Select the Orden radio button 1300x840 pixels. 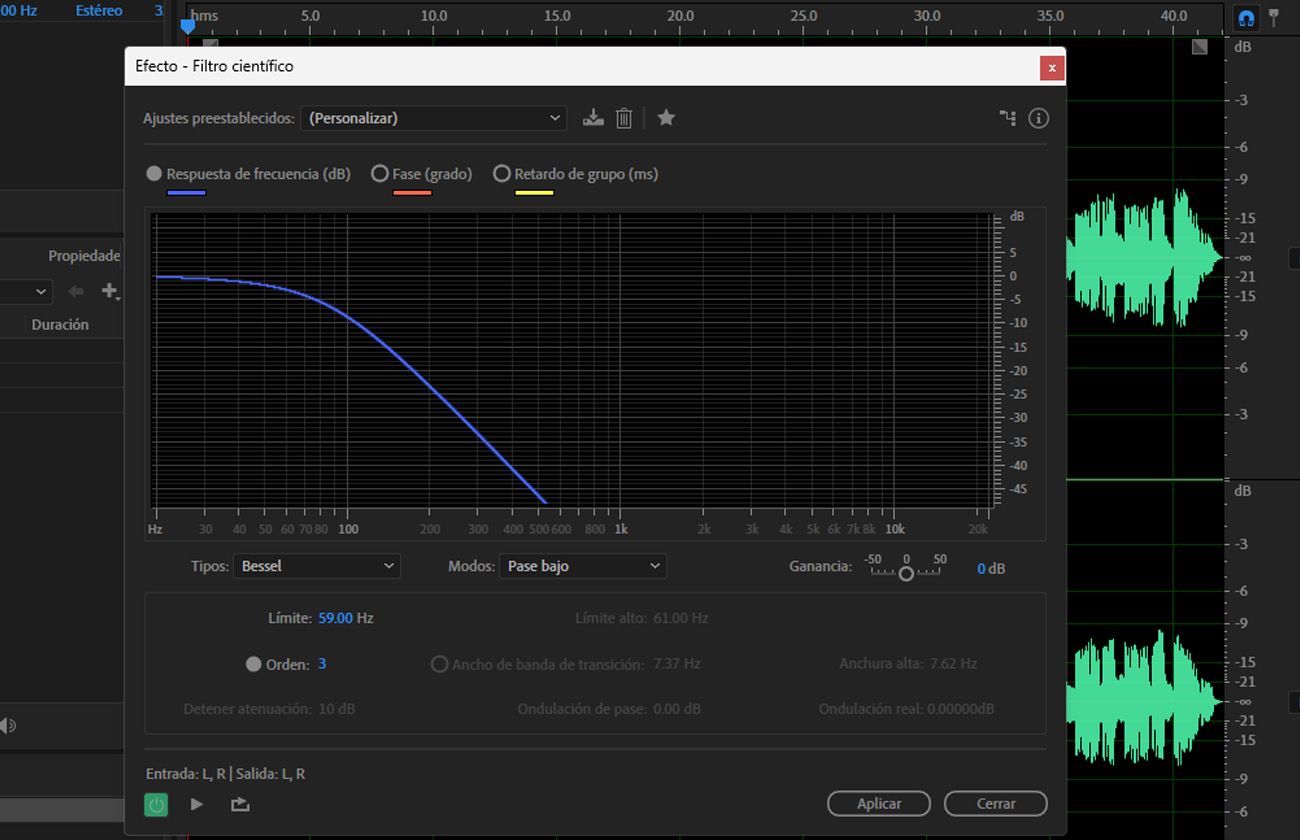[x=254, y=664]
